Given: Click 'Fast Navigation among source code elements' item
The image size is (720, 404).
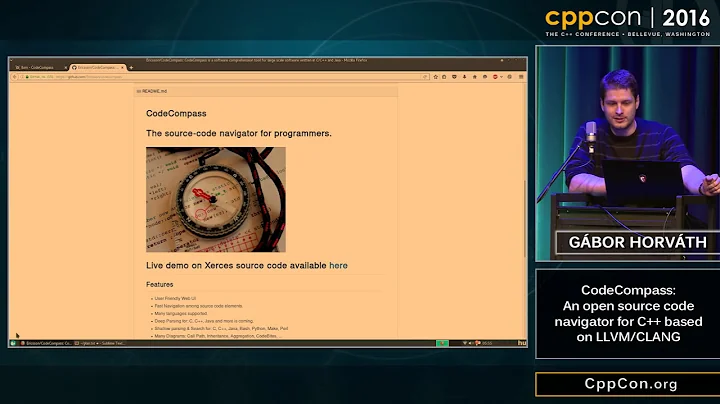Looking at the screenshot, I should [199, 306].
